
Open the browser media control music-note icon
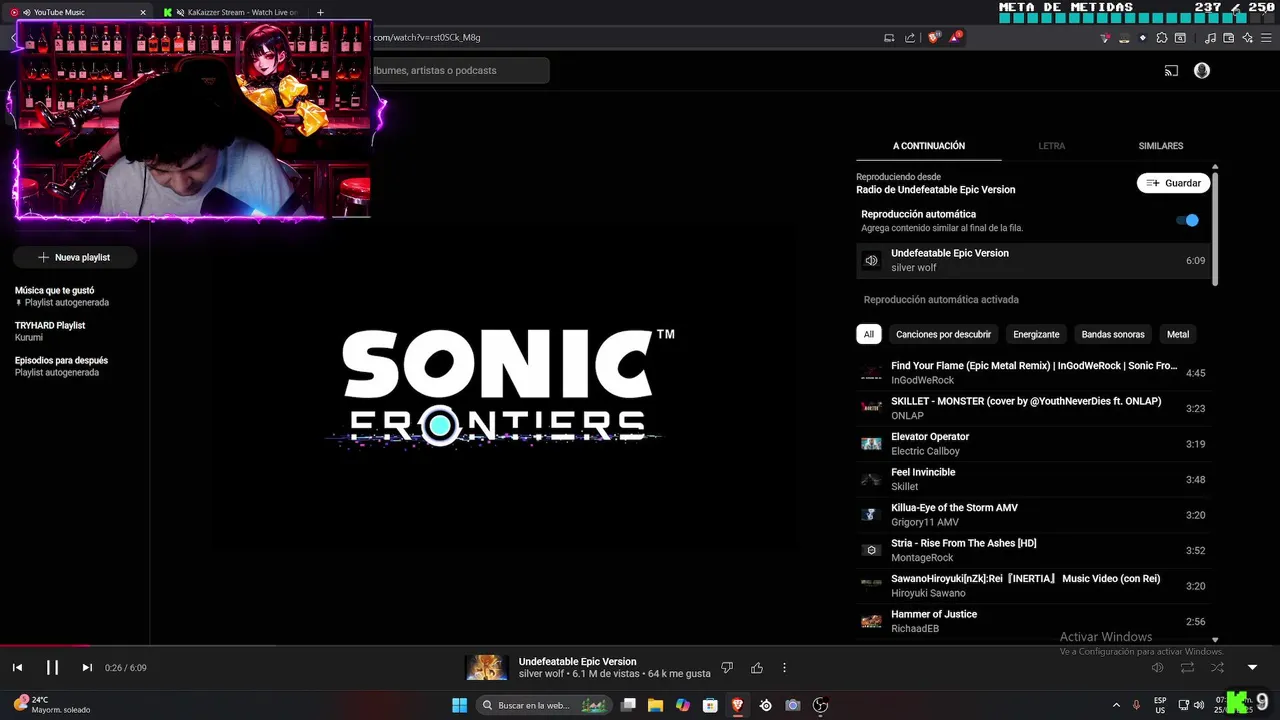1210,38
